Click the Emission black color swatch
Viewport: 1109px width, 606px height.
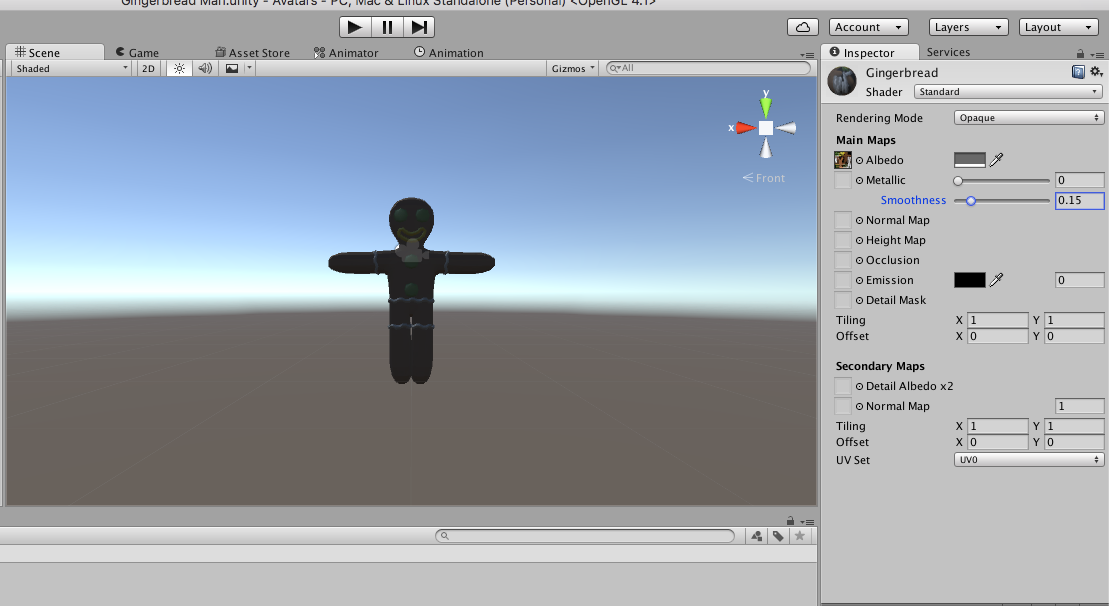pyautogui.click(x=970, y=280)
